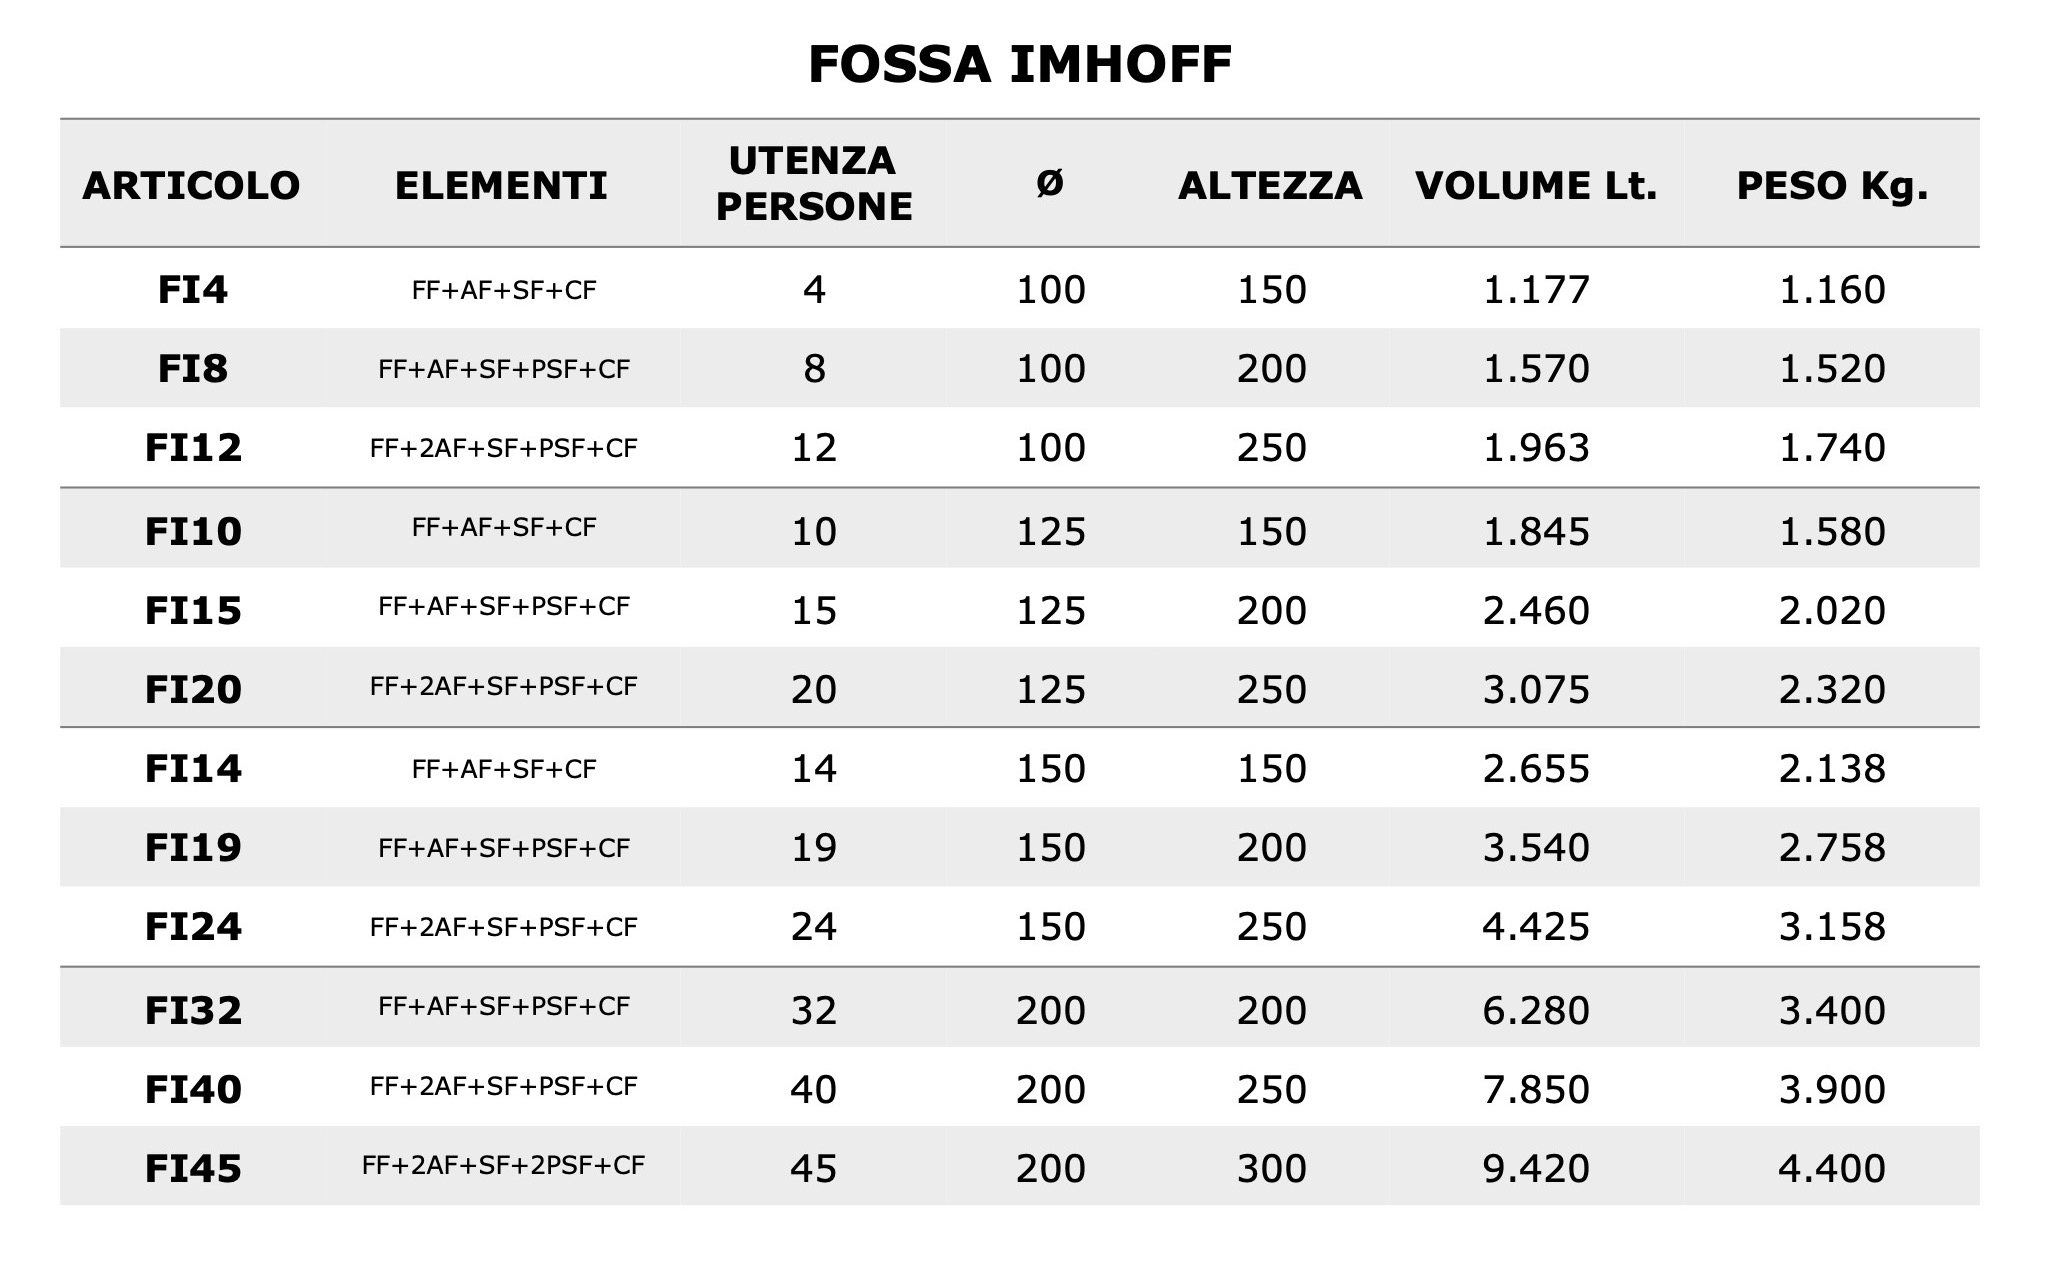Click the FOSSA IMHOFF title
2062x1267 pixels.
click(x=1019, y=66)
